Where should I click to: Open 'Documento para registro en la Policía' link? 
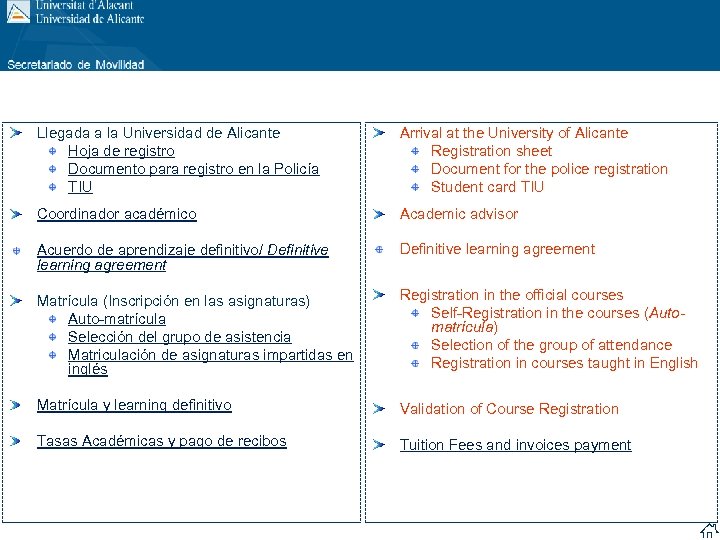point(193,169)
